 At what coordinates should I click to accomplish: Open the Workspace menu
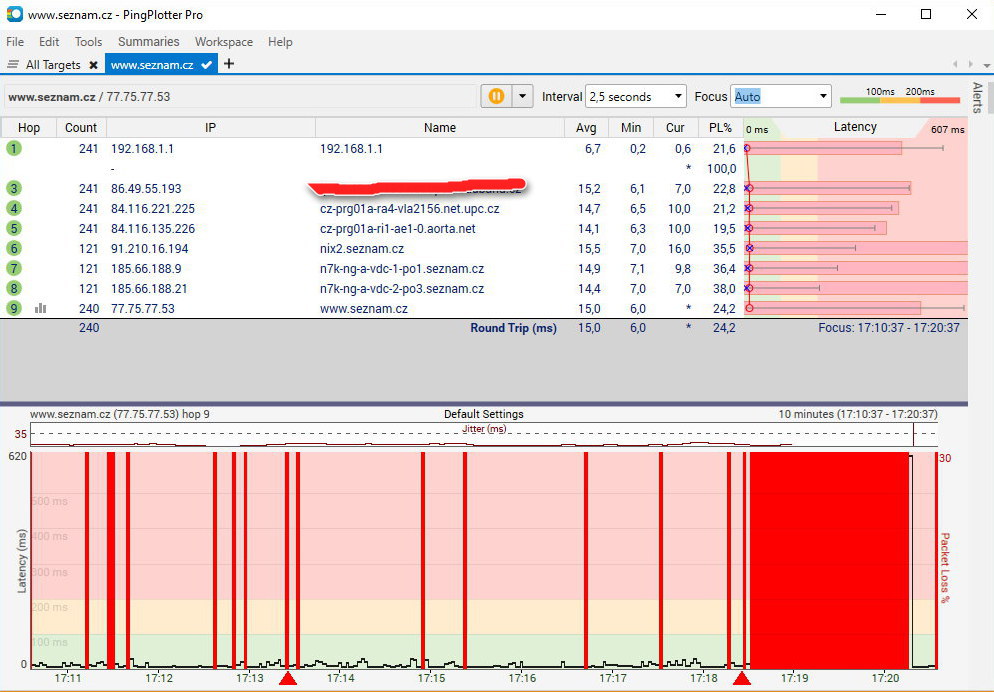point(223,42)
